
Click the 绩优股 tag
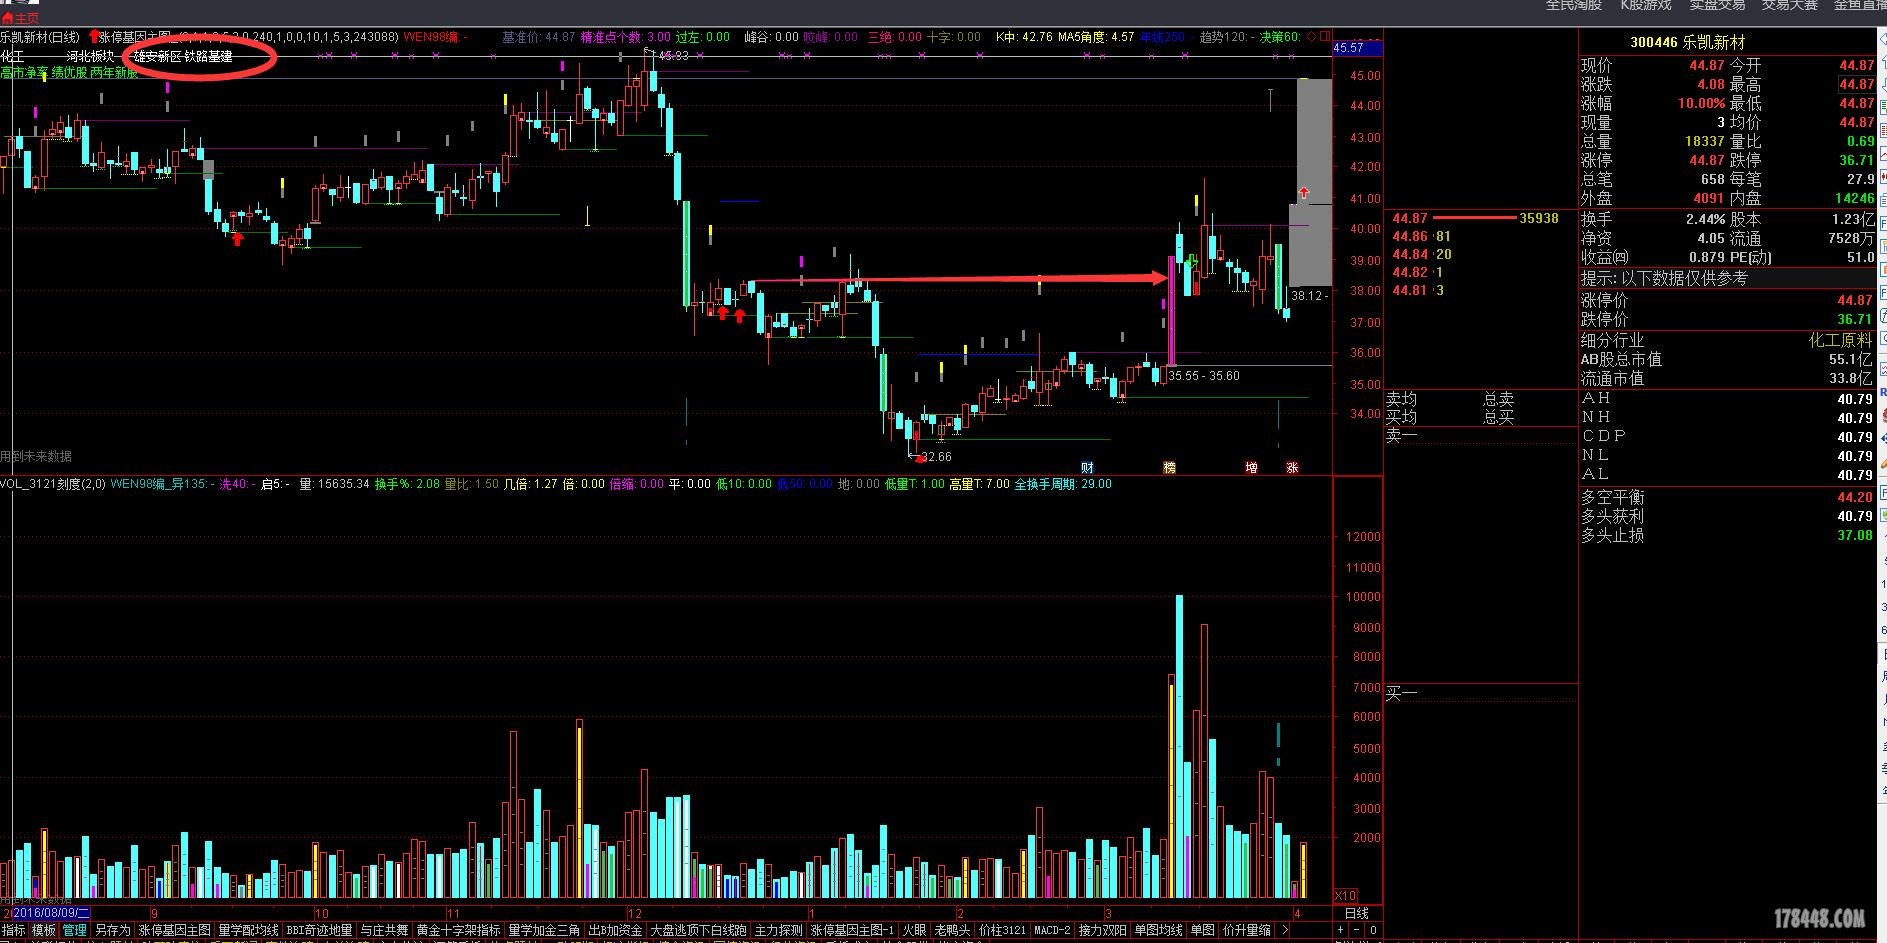click(x=70, y=73)
